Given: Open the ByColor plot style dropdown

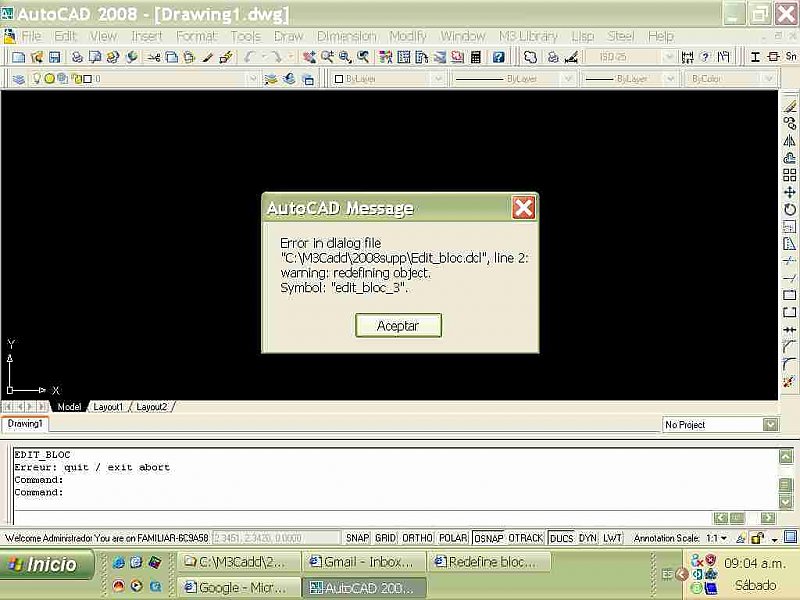Looking at the screenshot, I should (768, 79).
